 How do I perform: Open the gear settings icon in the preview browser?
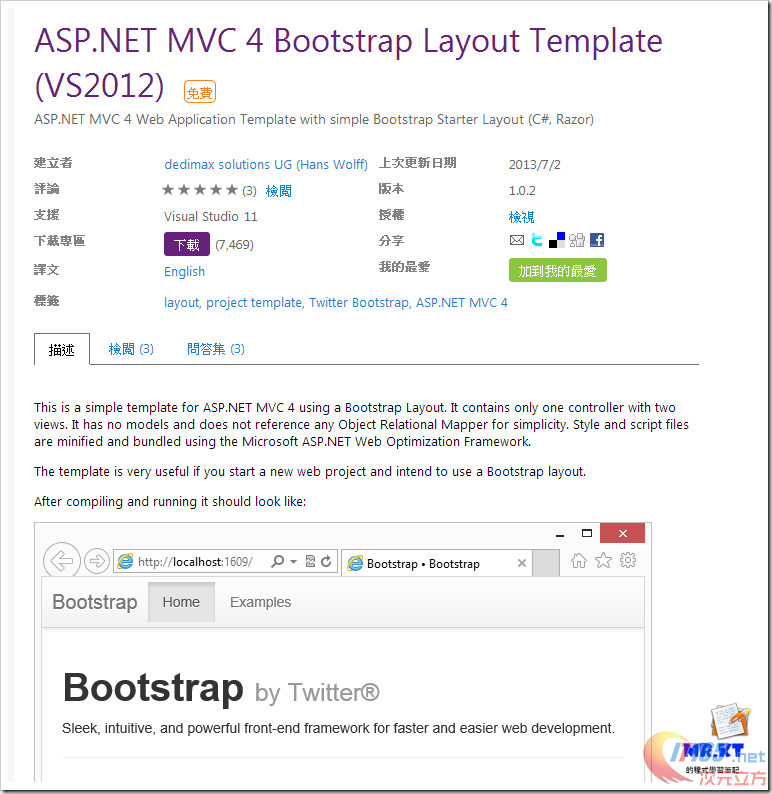[x=628, y=560]
